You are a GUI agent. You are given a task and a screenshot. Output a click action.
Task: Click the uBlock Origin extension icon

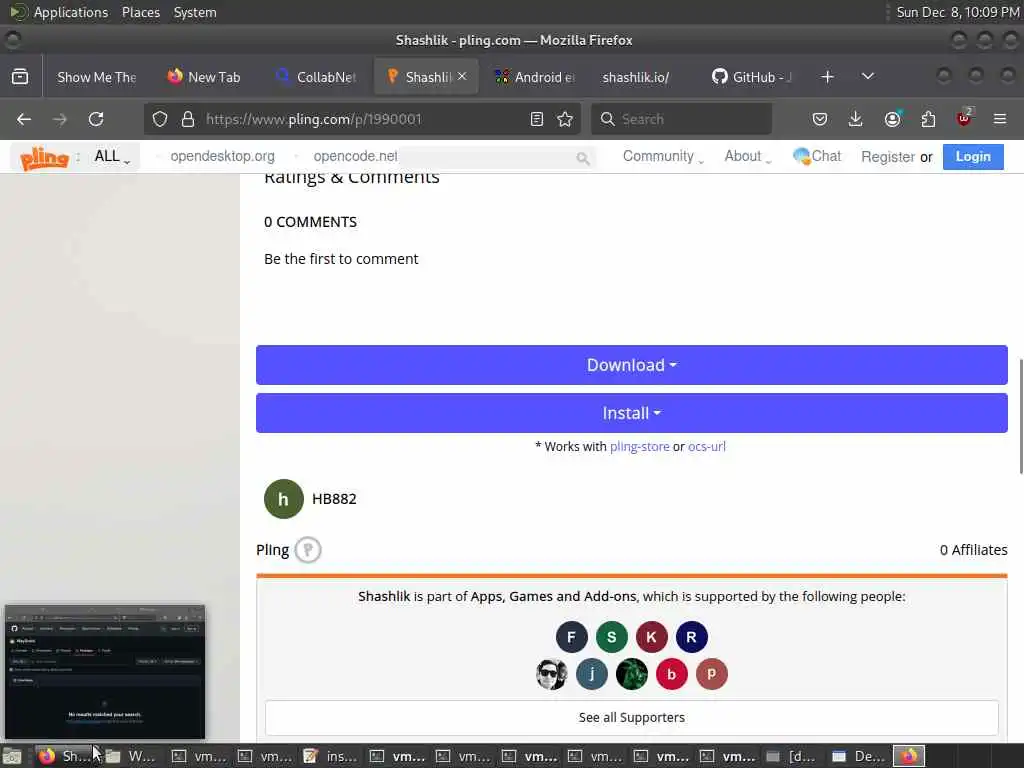point(964,118)
